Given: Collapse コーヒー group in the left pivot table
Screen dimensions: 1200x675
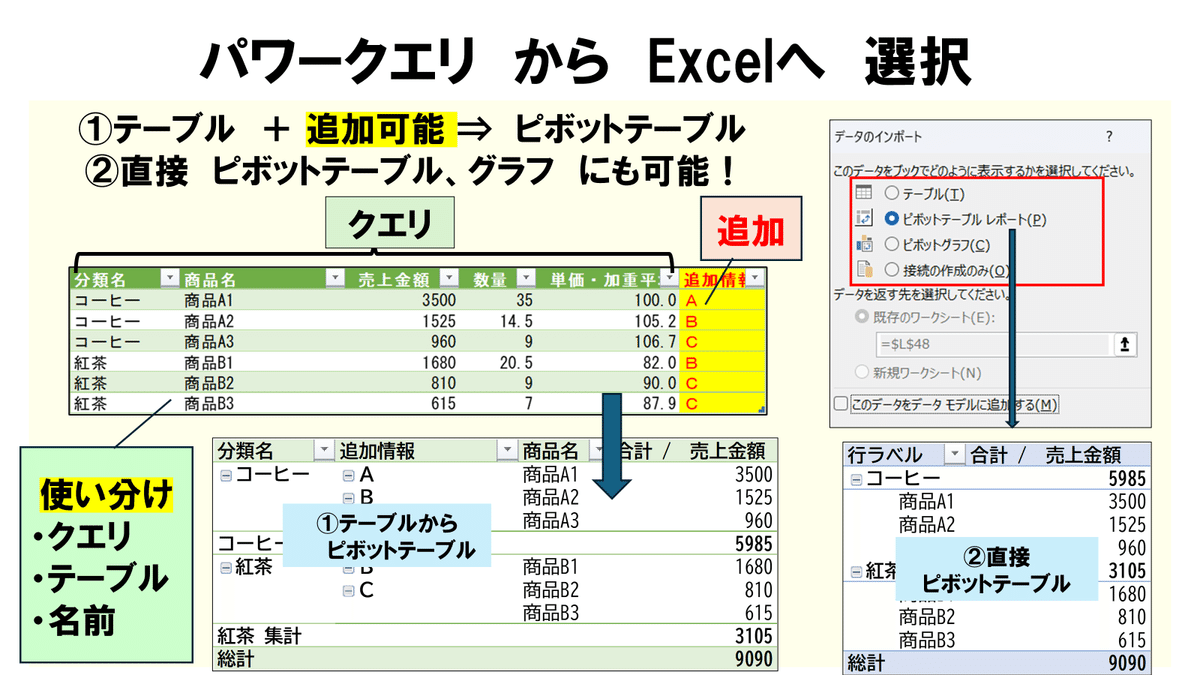Looking at the screenshot, I should [x=226, y=474].
